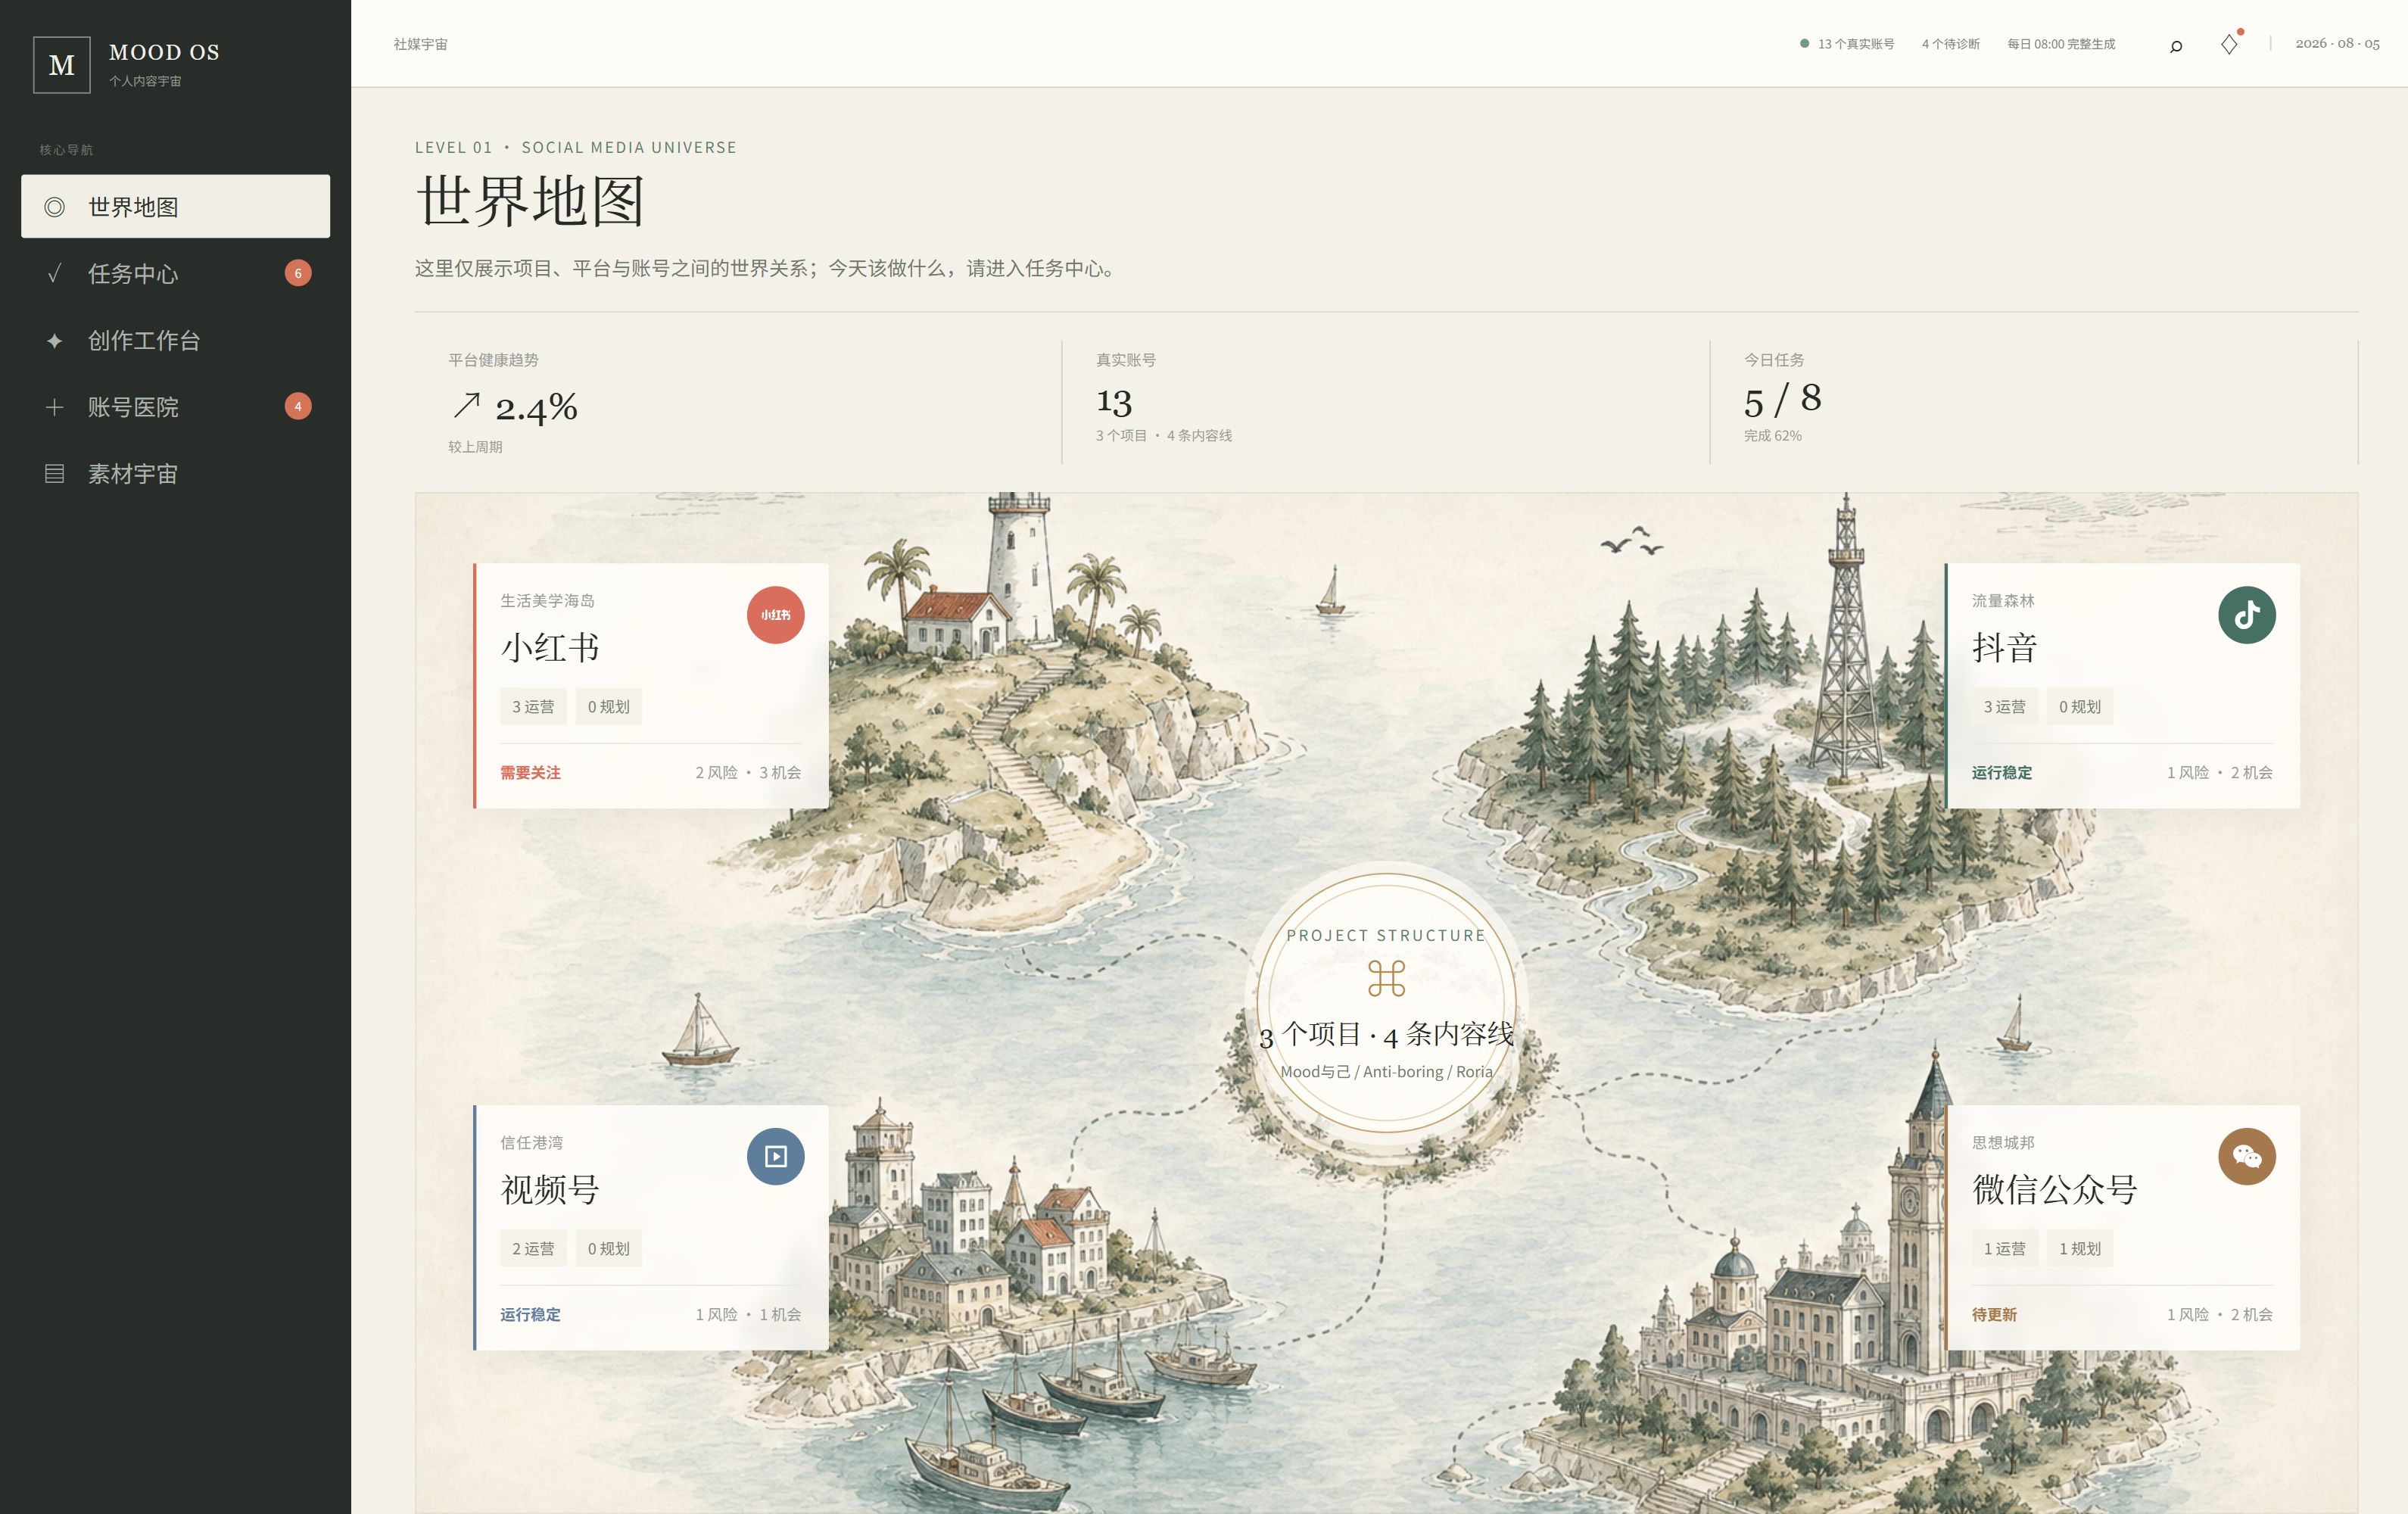
Task: Open 素材宇宙 in the sidebar
Action: pos(175,473)
